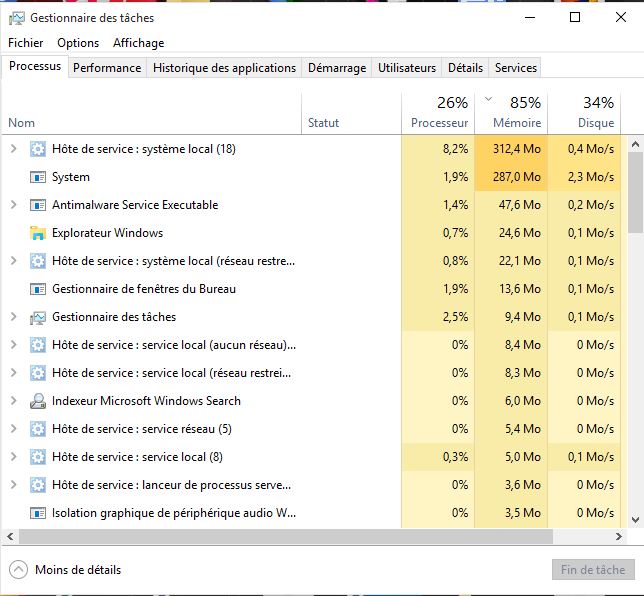Click the 8,2% processor value
Image resolution: width=644 pixels, height=596 pixels.
pyautogui.click(x=455, y=149)
